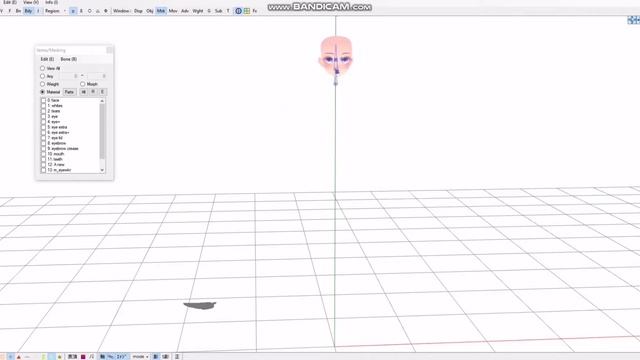The image size is (640, 360).
Task: Open the Region selection dropdown
Action: 55,11
